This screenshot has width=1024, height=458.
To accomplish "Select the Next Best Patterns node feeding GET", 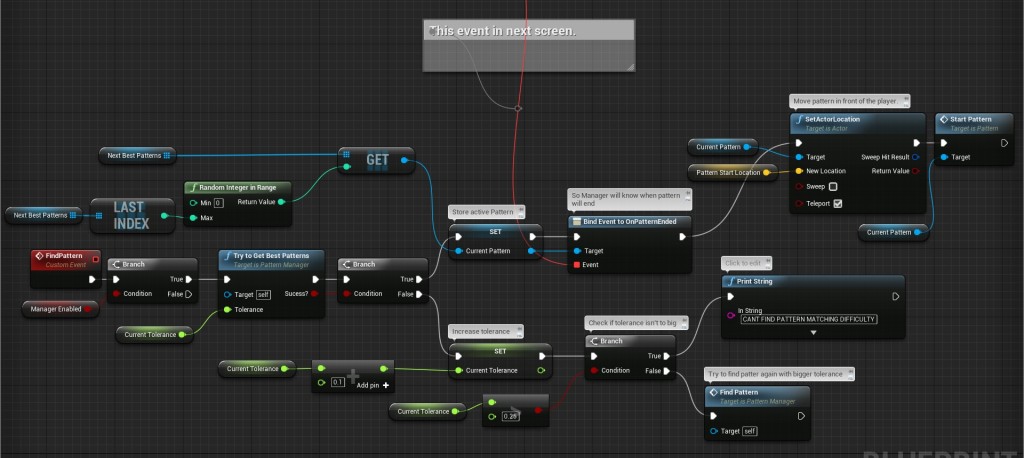I will 138,155.
